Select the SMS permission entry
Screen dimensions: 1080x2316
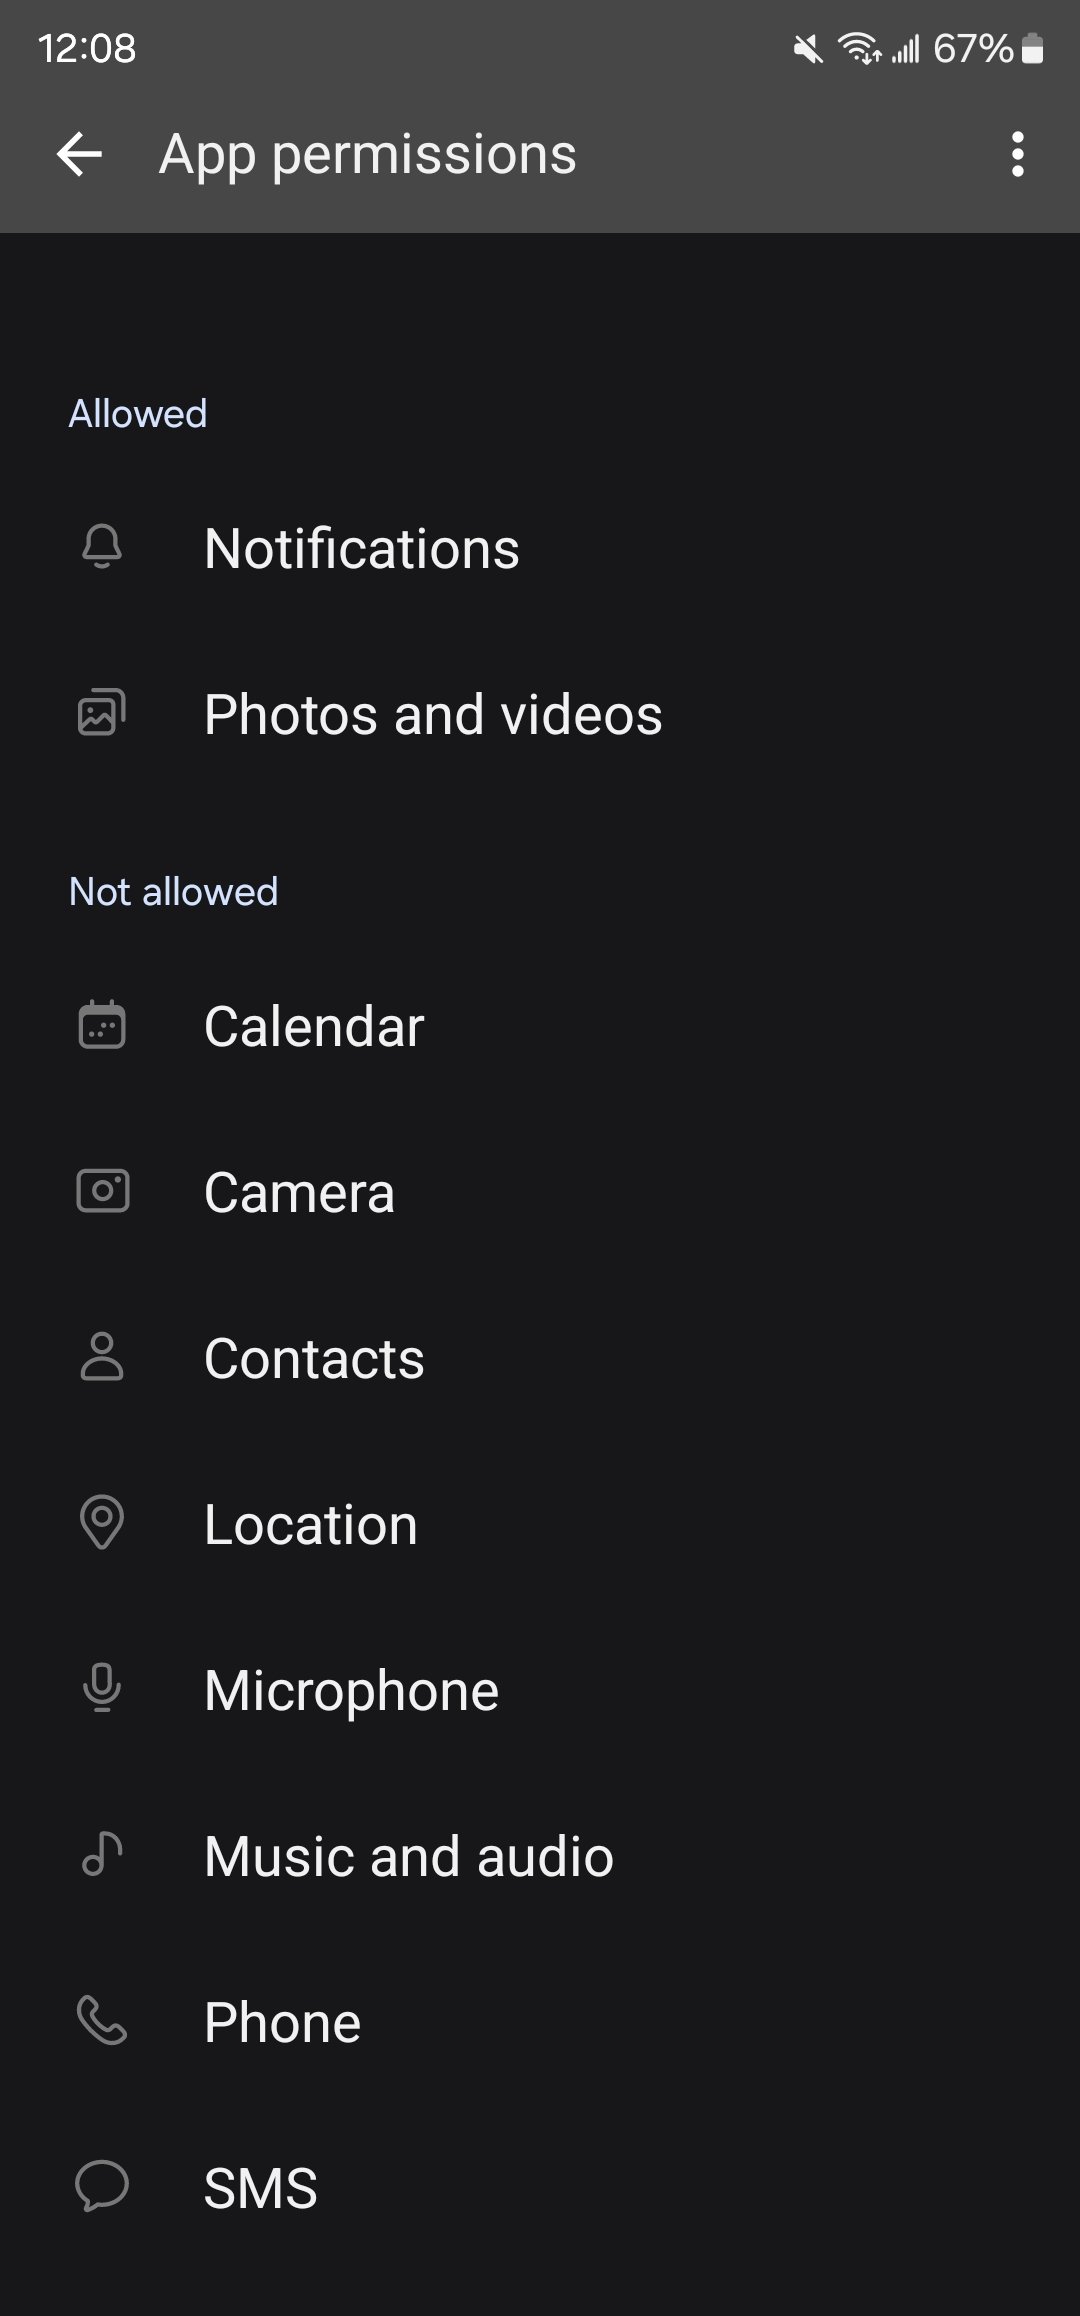[x=540, y=2188]
